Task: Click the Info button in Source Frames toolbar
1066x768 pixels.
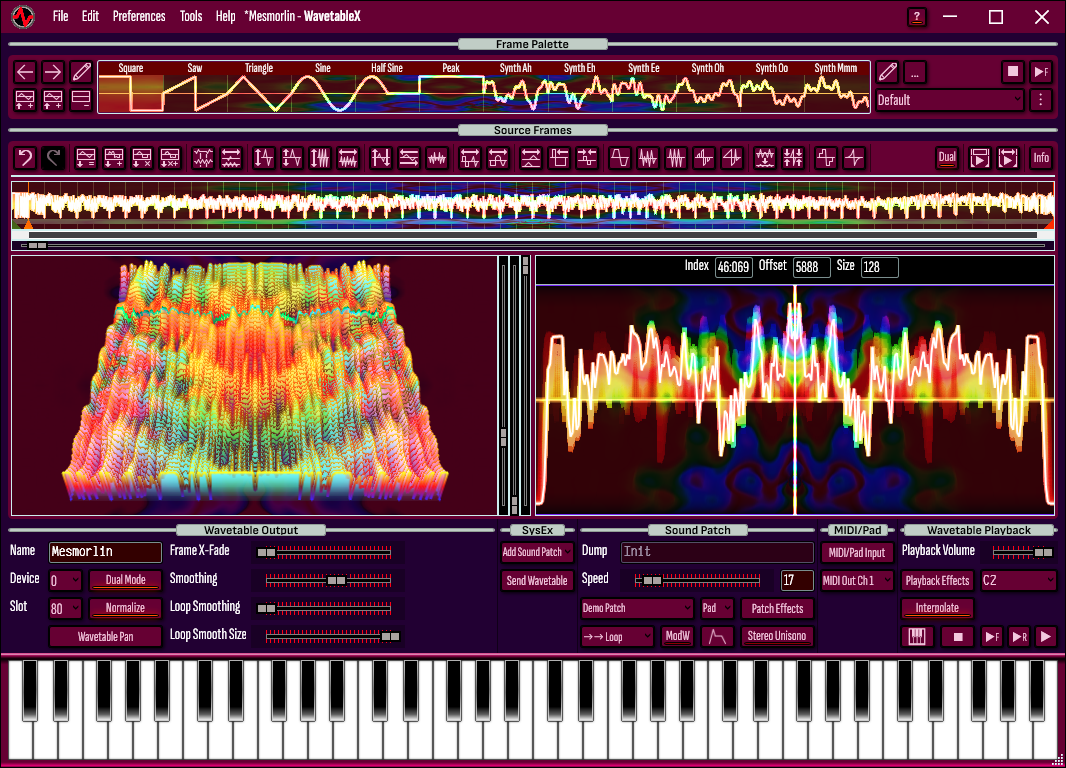Action: 1041,158
